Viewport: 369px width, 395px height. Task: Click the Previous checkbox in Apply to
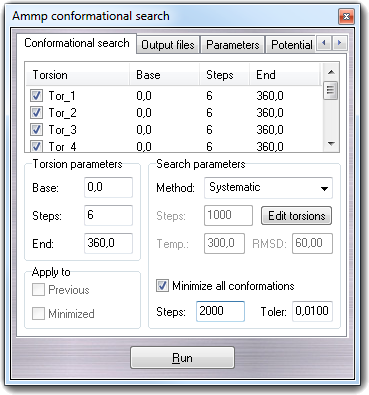coord(38,290)
